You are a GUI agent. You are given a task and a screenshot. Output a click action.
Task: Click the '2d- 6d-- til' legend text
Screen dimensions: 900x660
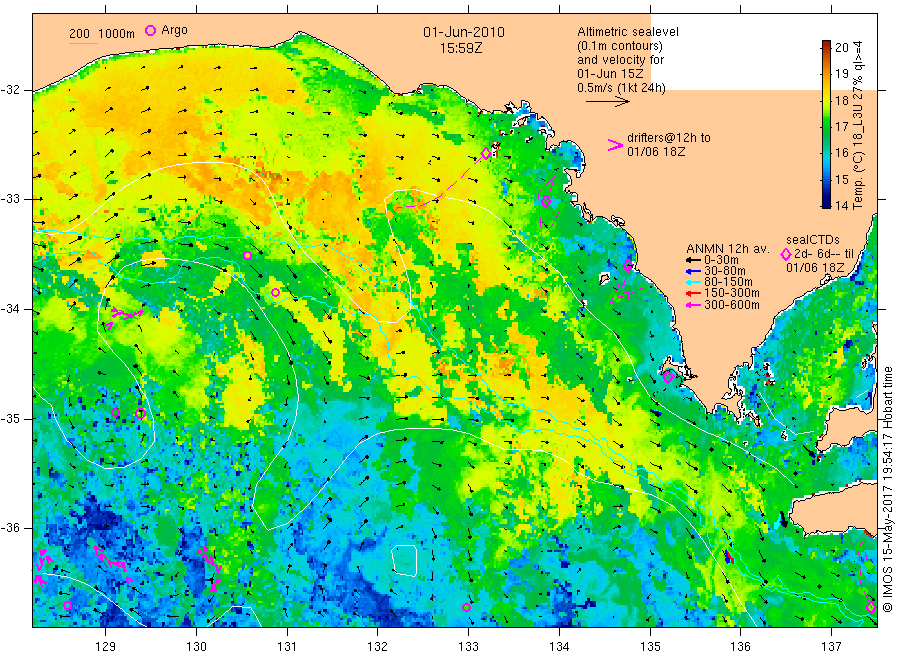click(x=824, y=254)
